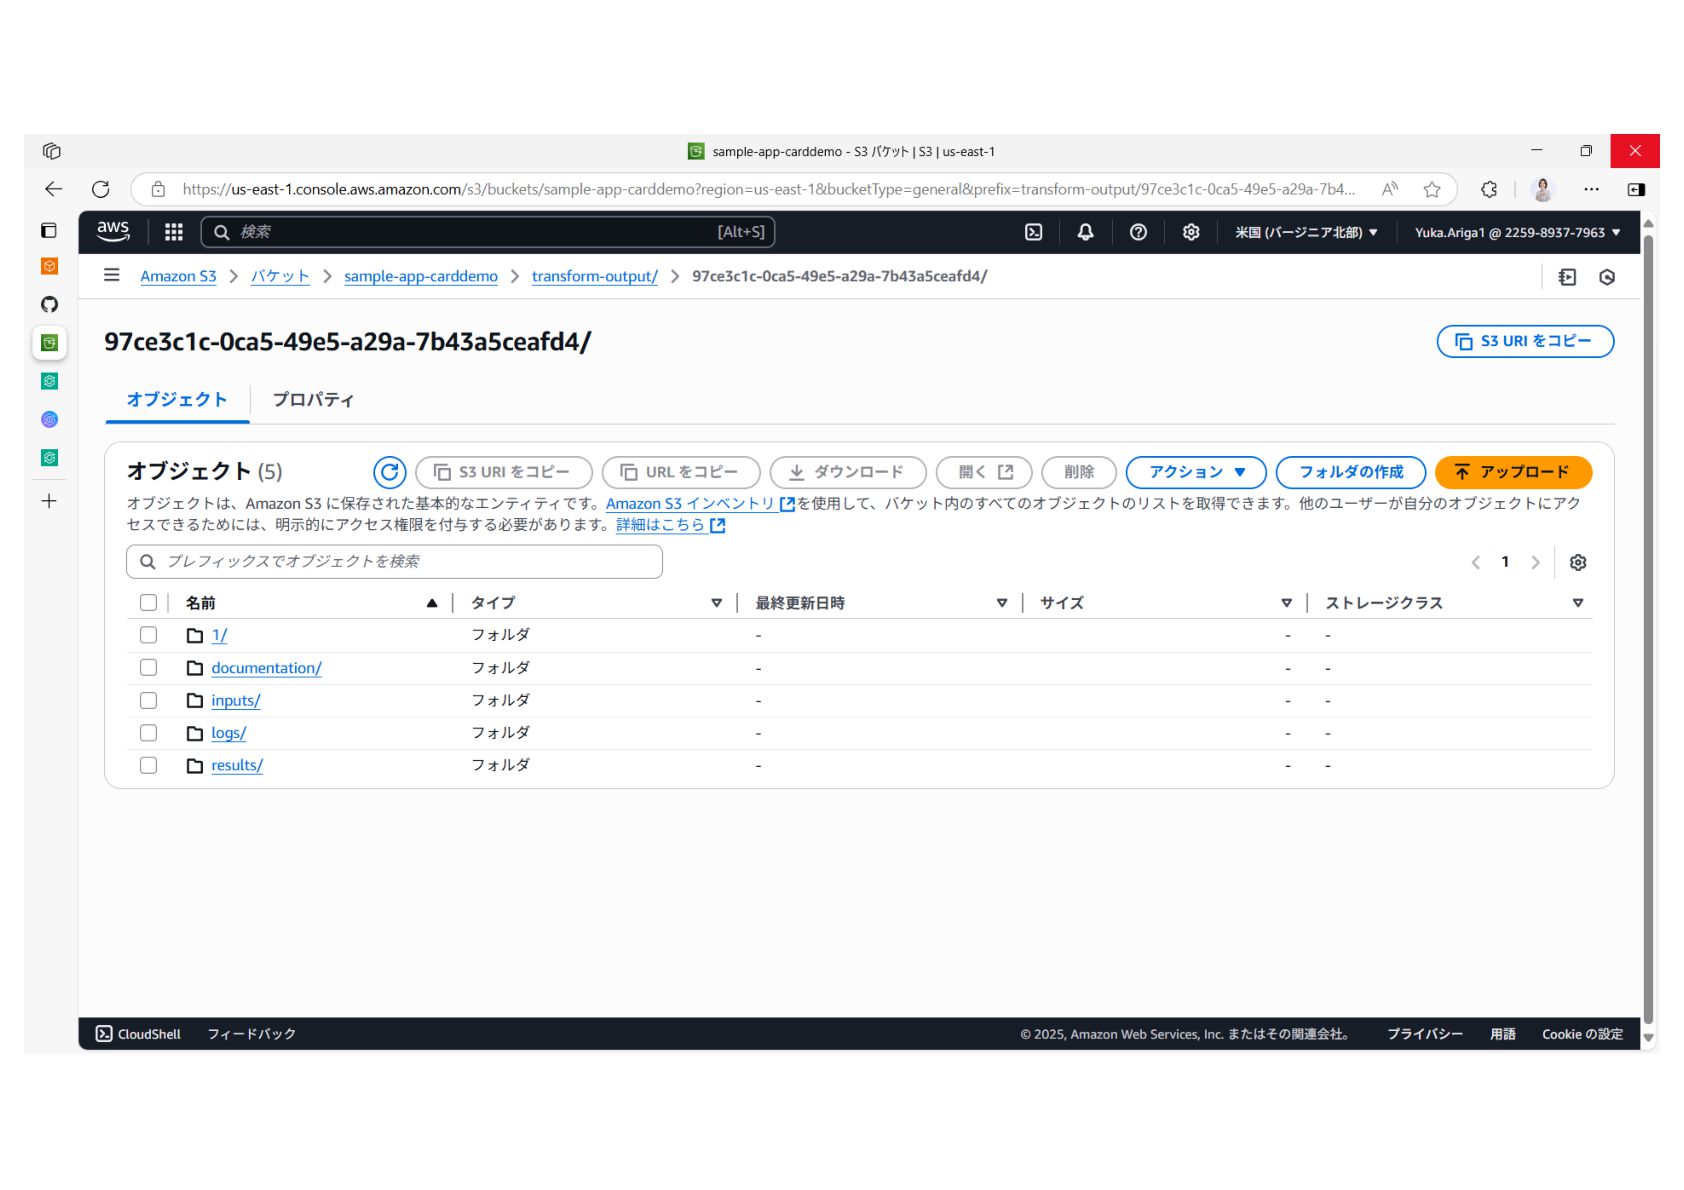
Task: Open the read aloud icon in address bar
Action: click(x=1390, y=189)
